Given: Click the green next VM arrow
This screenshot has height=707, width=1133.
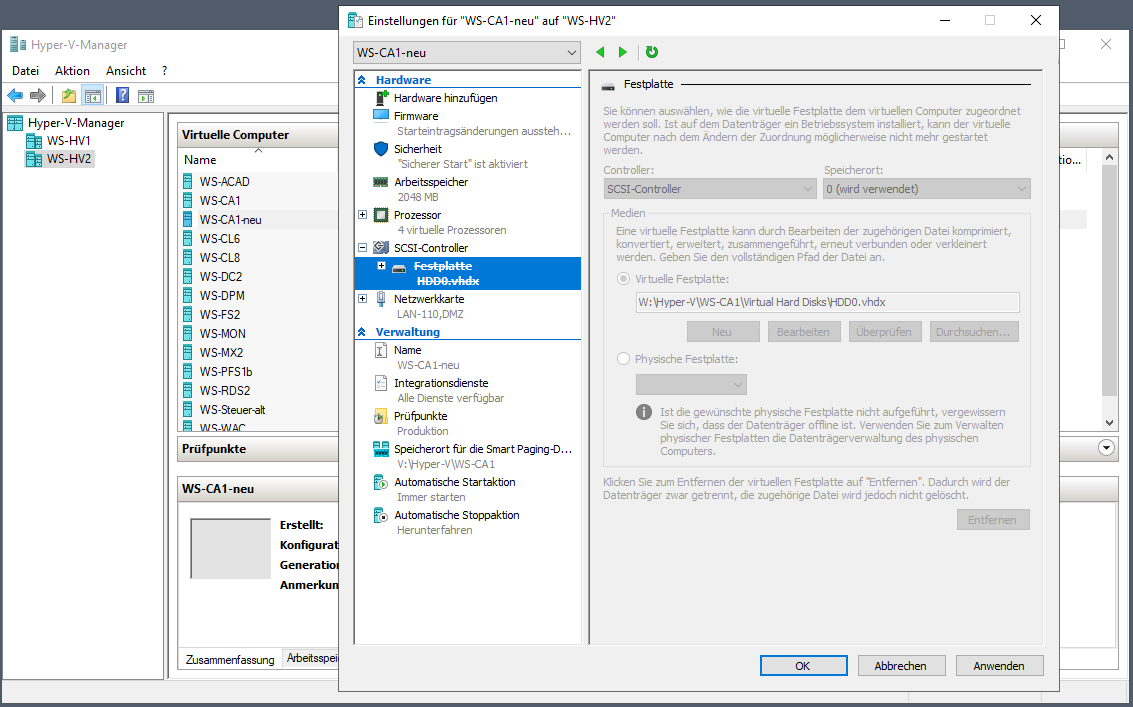Looking at the screenshot, I should (623, 52).
